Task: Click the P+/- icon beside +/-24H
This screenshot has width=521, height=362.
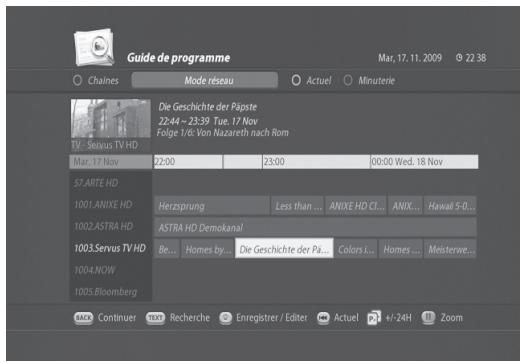Action: (374, 318)
